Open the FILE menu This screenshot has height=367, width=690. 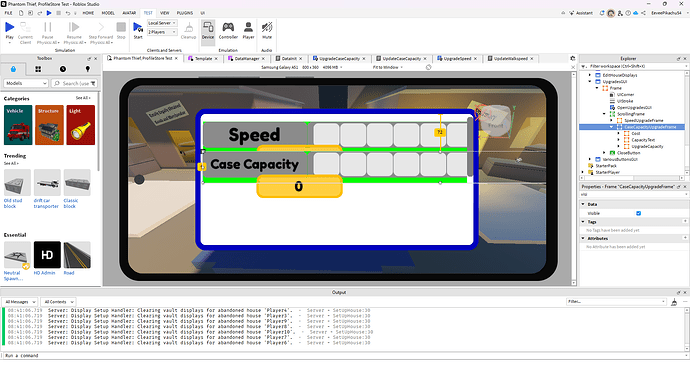(x=8, y=13)
